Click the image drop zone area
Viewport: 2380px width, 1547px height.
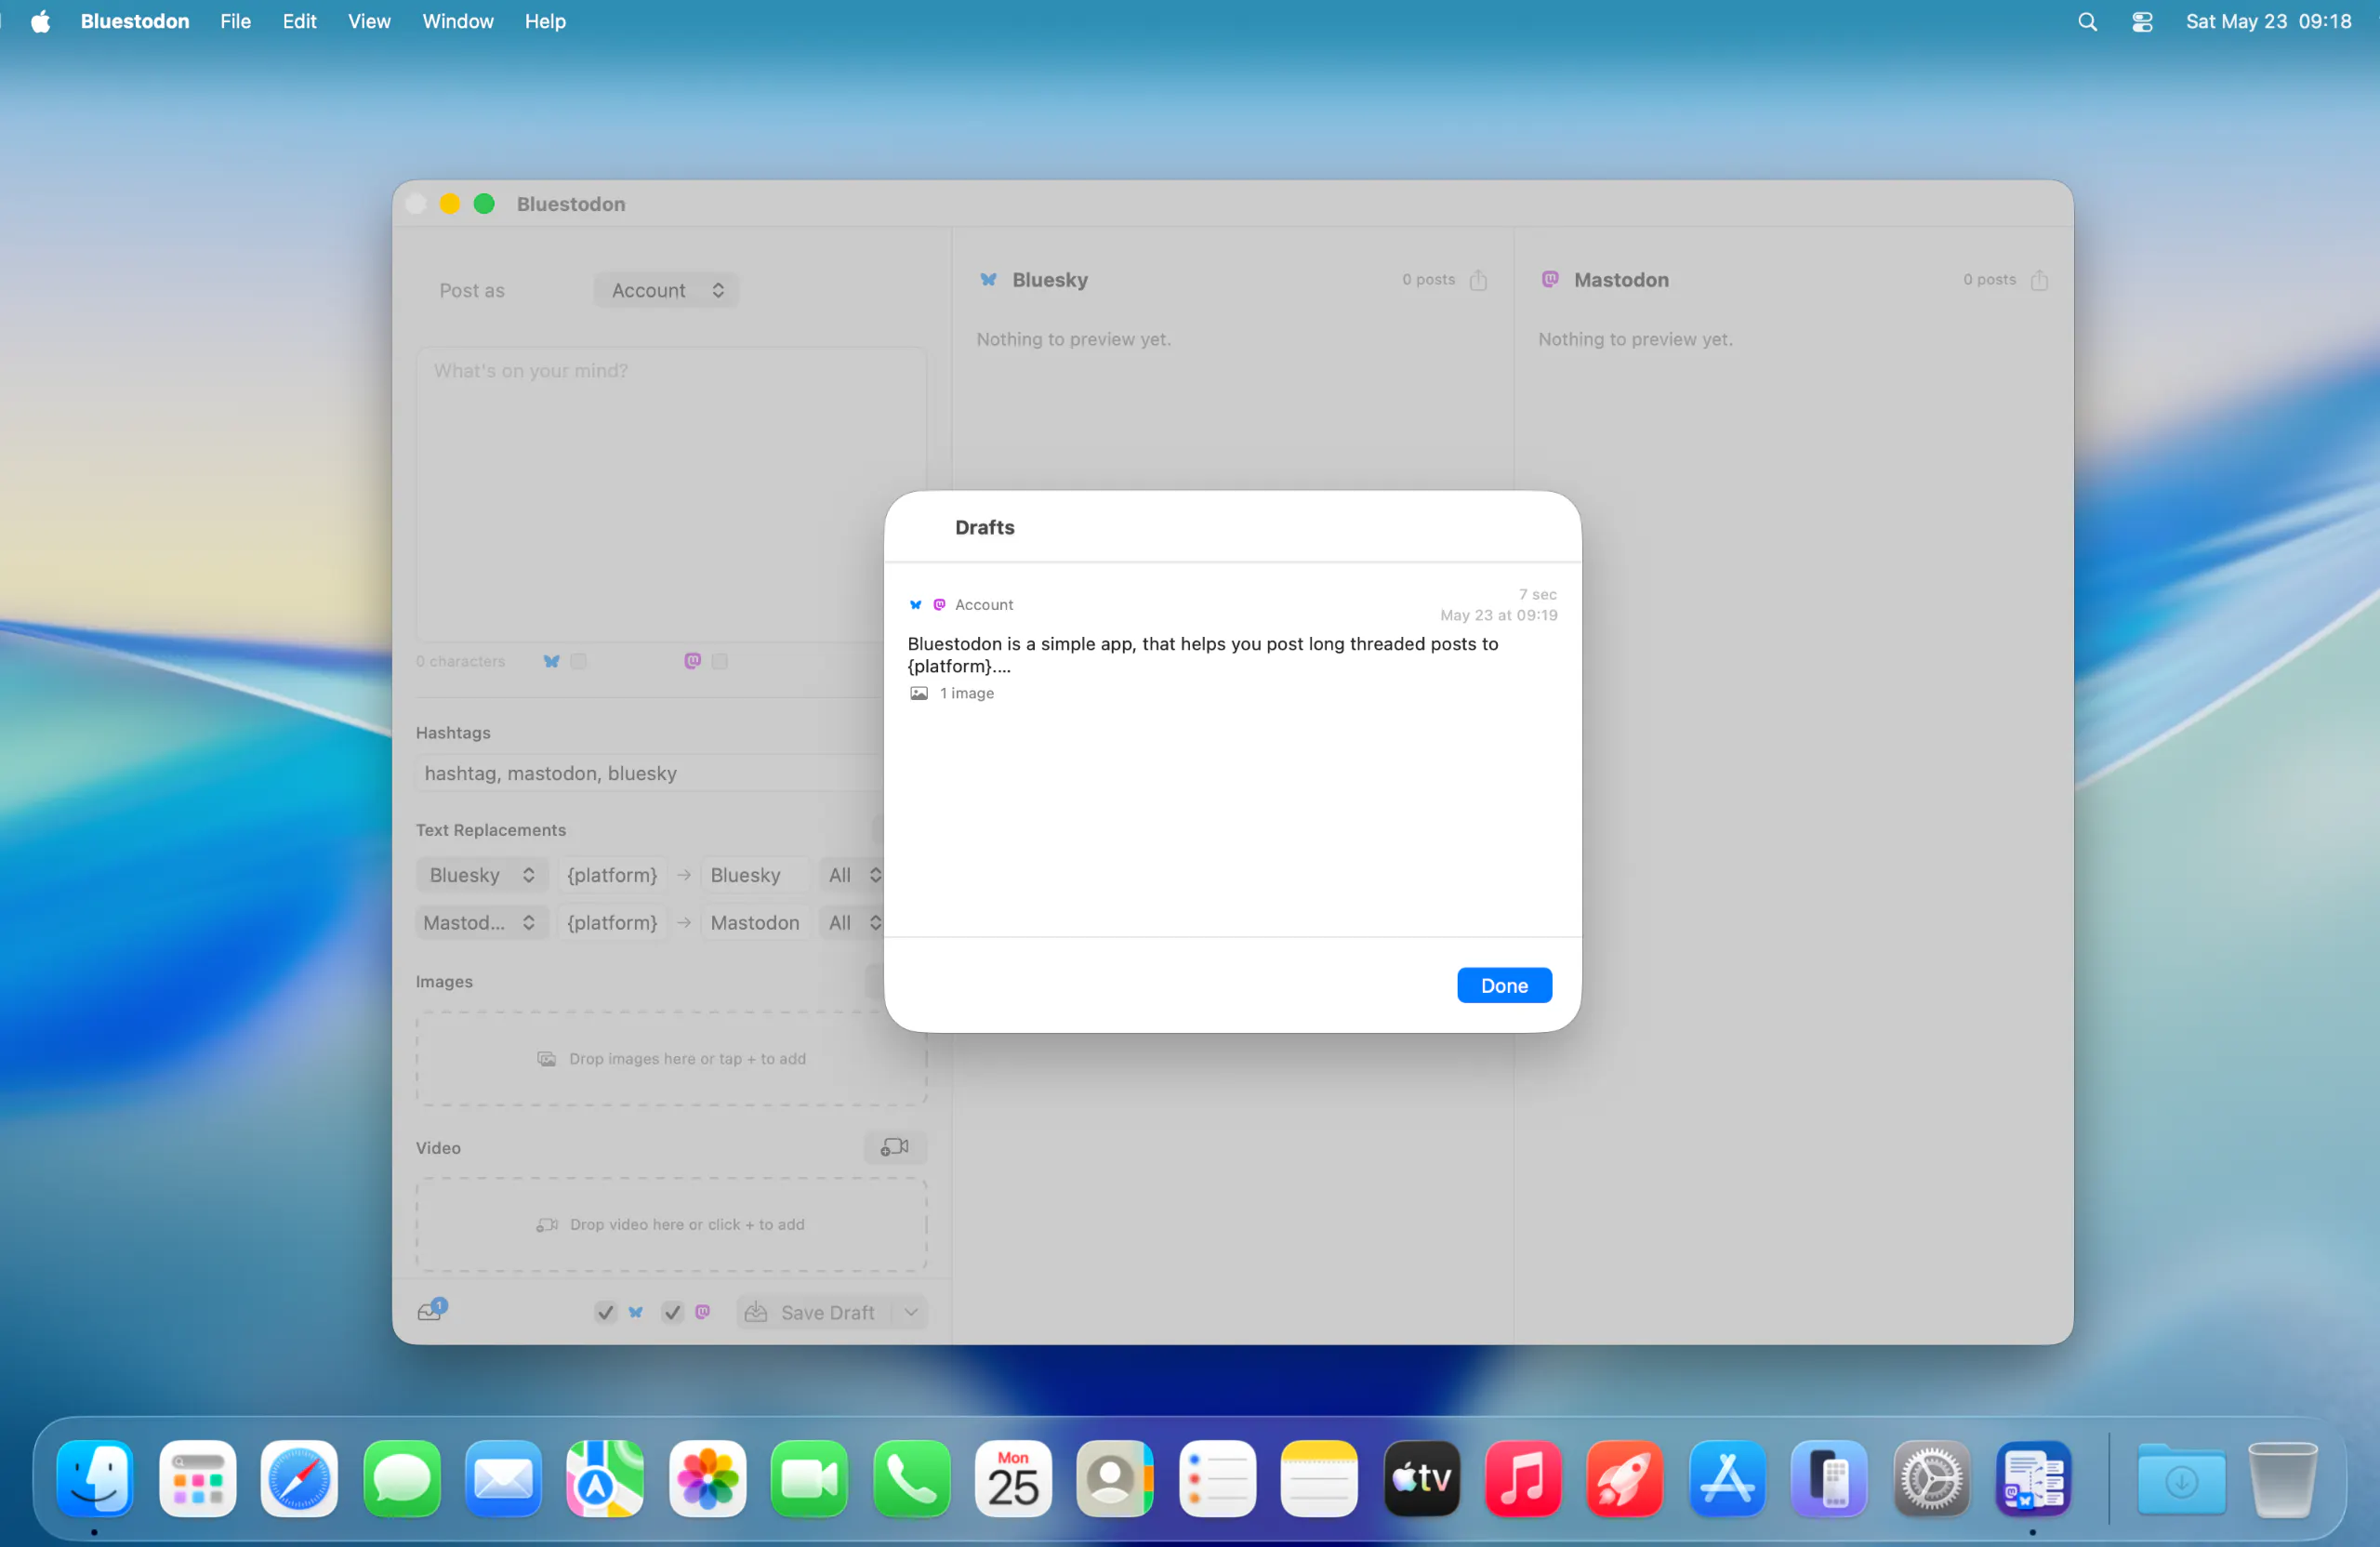671,1058
